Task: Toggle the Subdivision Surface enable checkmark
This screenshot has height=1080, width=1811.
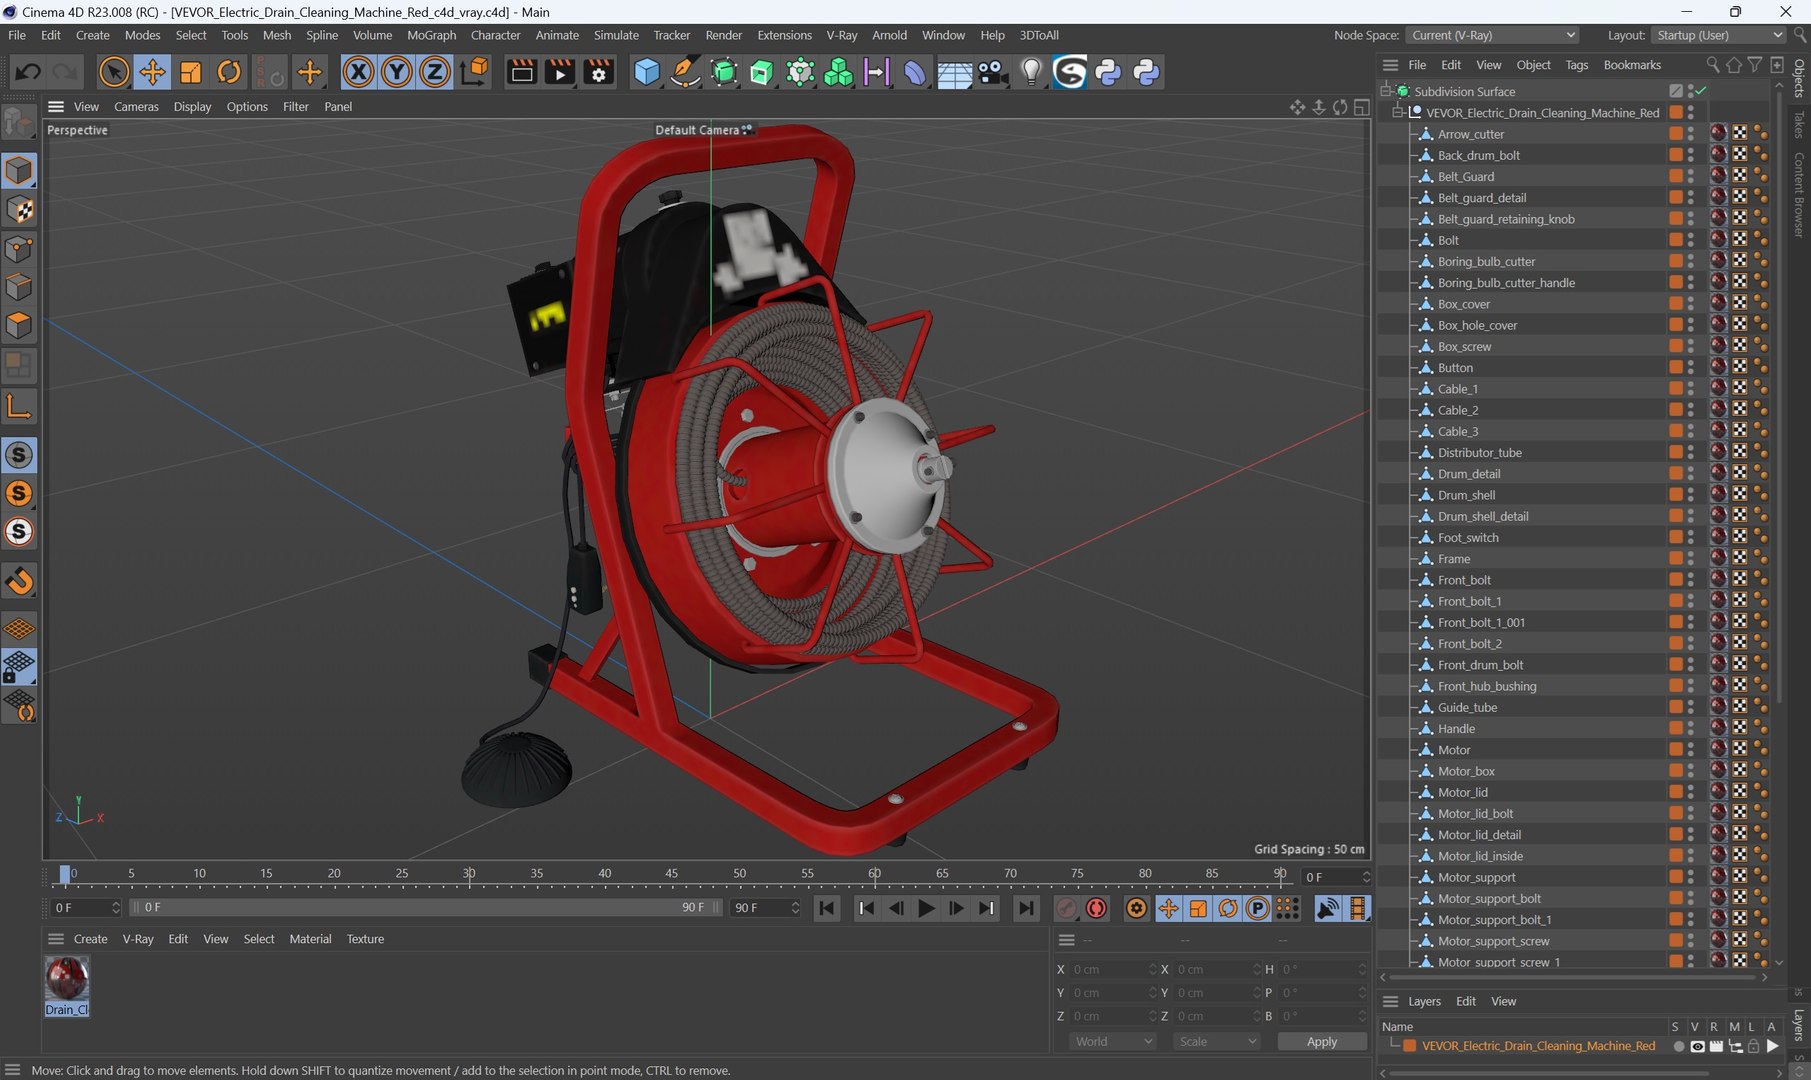Action: (x=1700, y=91)
